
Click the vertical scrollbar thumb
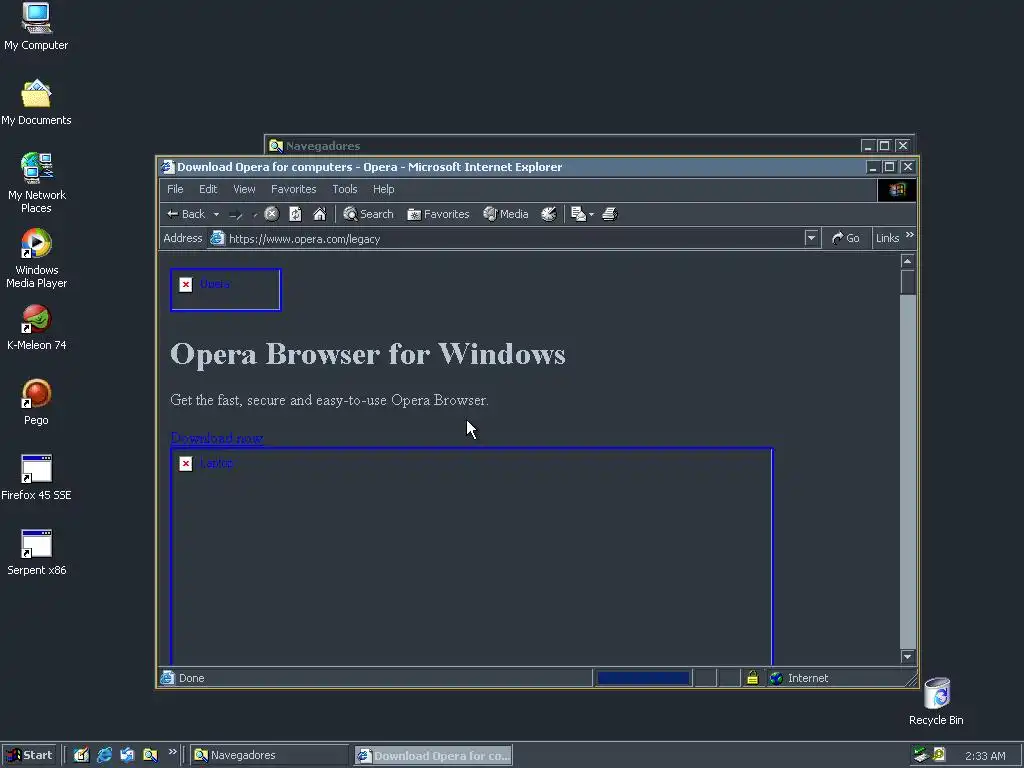coord(907,282)
